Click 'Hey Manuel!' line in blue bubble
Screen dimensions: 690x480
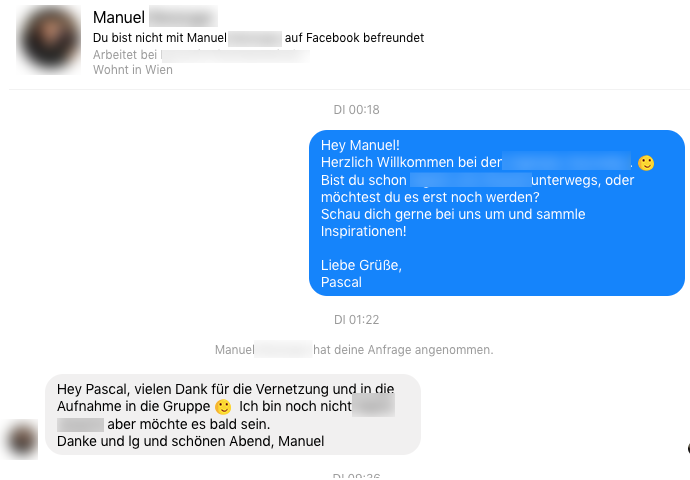[360, 145]
